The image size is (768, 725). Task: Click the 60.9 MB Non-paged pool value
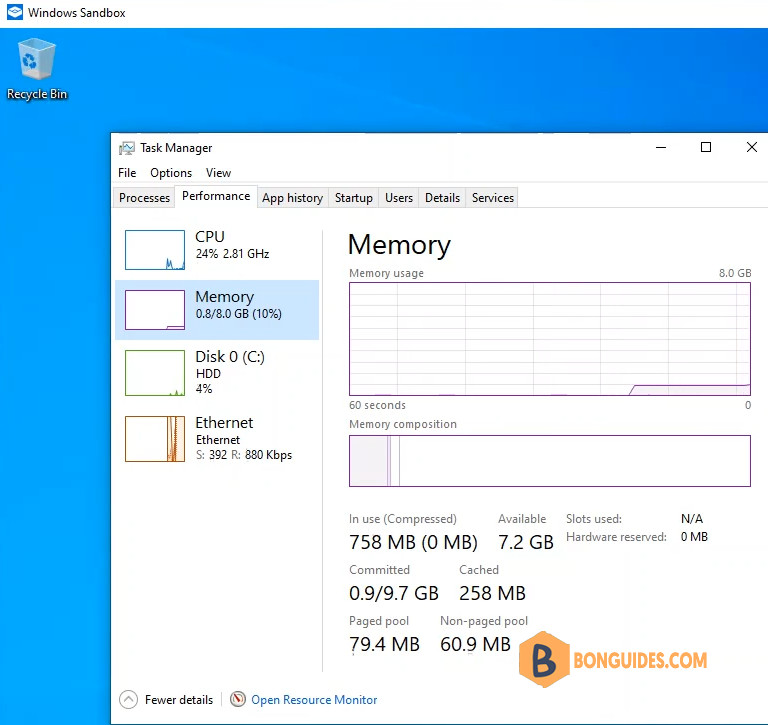(475, 644)
